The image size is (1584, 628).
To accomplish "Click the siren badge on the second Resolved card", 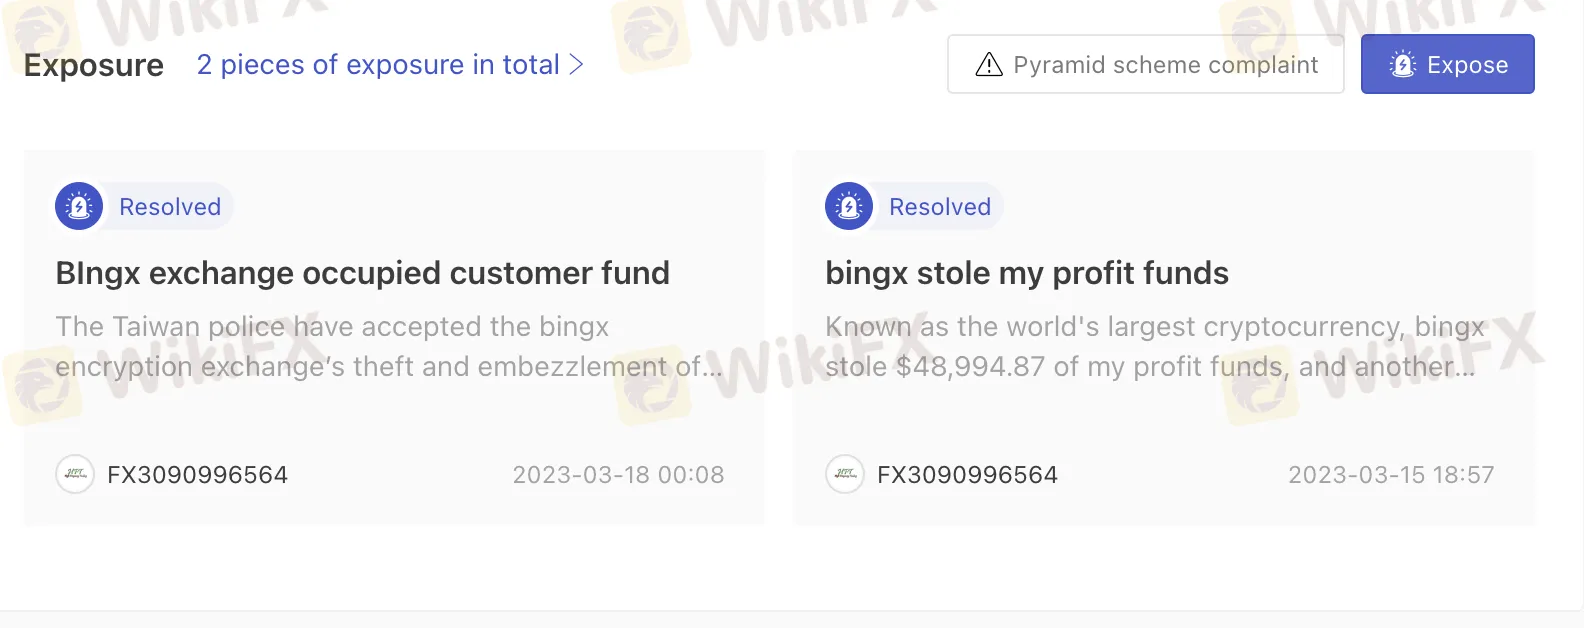I will (x=849, y=206).
